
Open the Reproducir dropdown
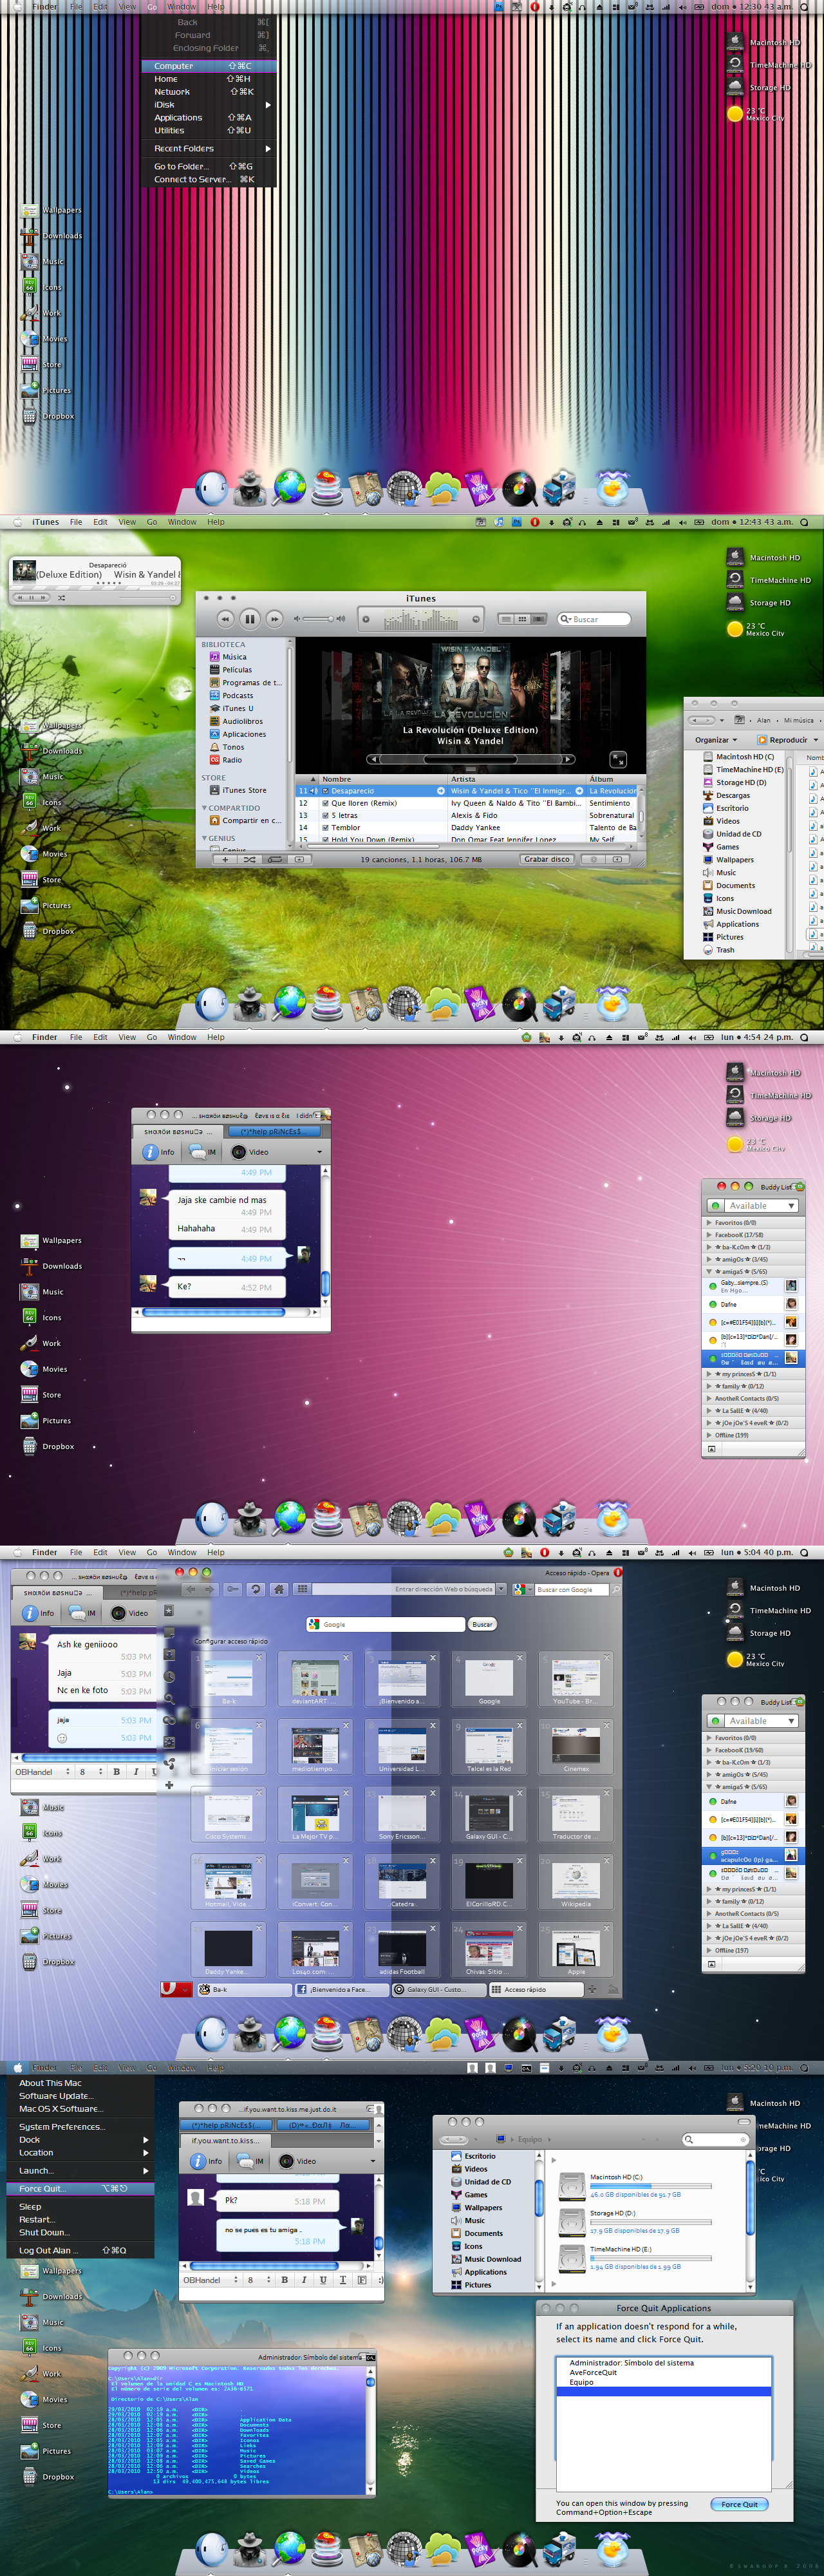coord(787,740)
